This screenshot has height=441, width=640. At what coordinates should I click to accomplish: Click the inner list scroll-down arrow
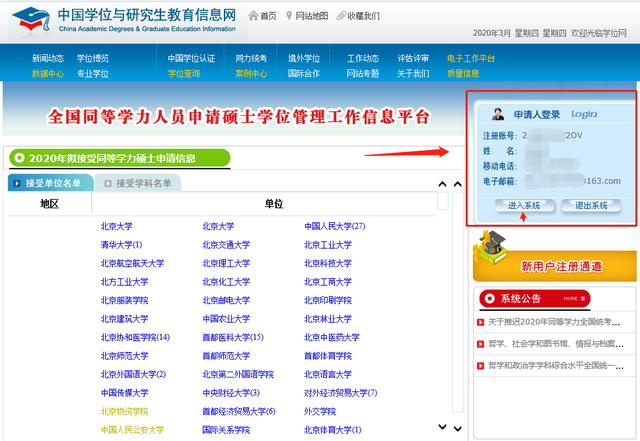442,427
